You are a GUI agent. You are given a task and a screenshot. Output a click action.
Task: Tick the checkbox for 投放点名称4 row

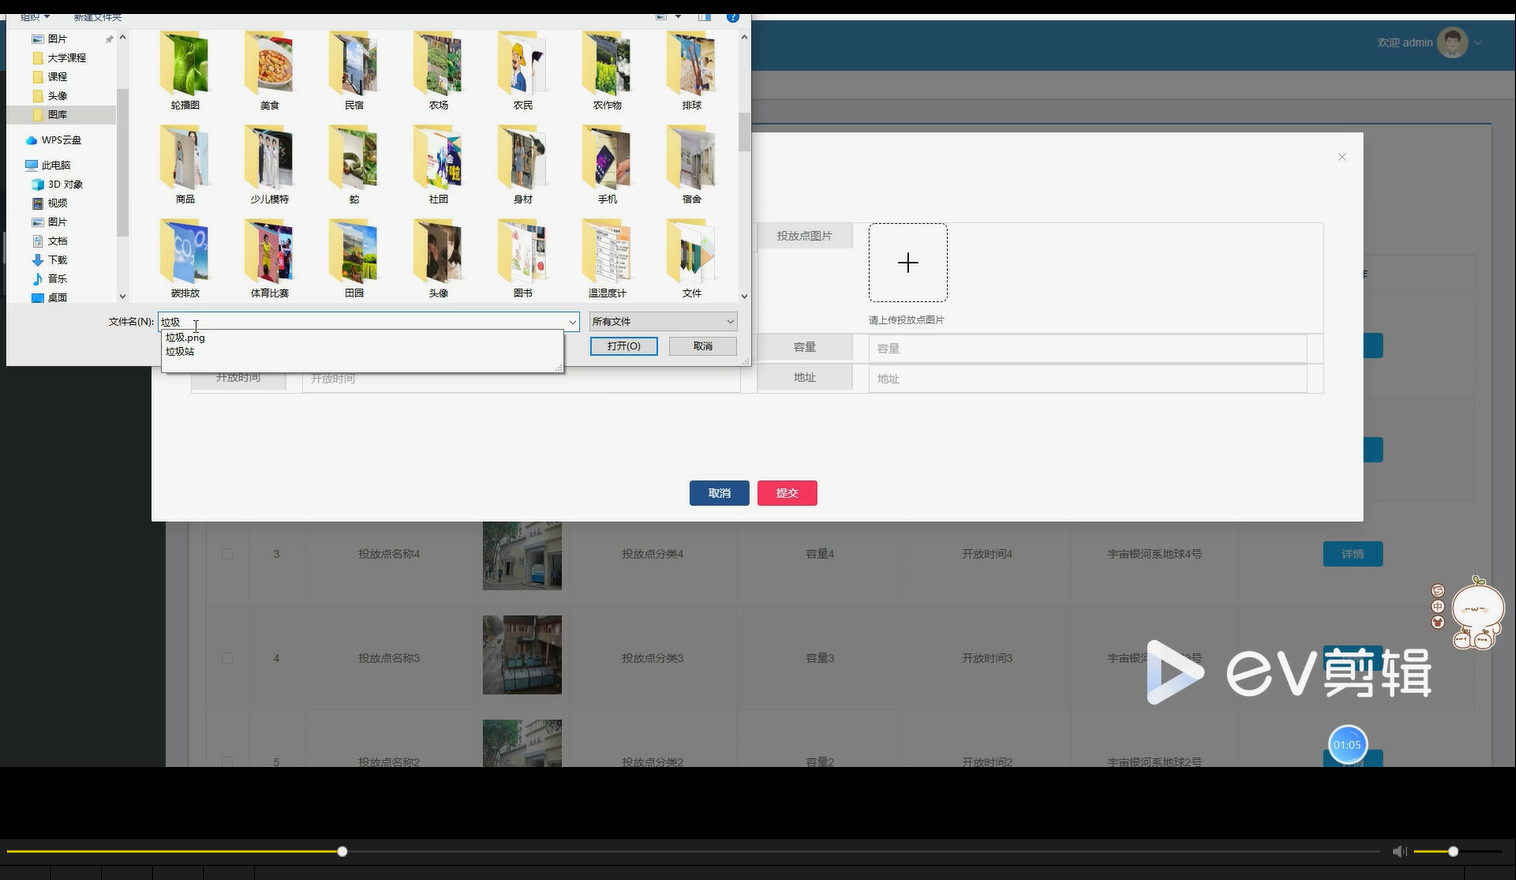click(227, 554)
